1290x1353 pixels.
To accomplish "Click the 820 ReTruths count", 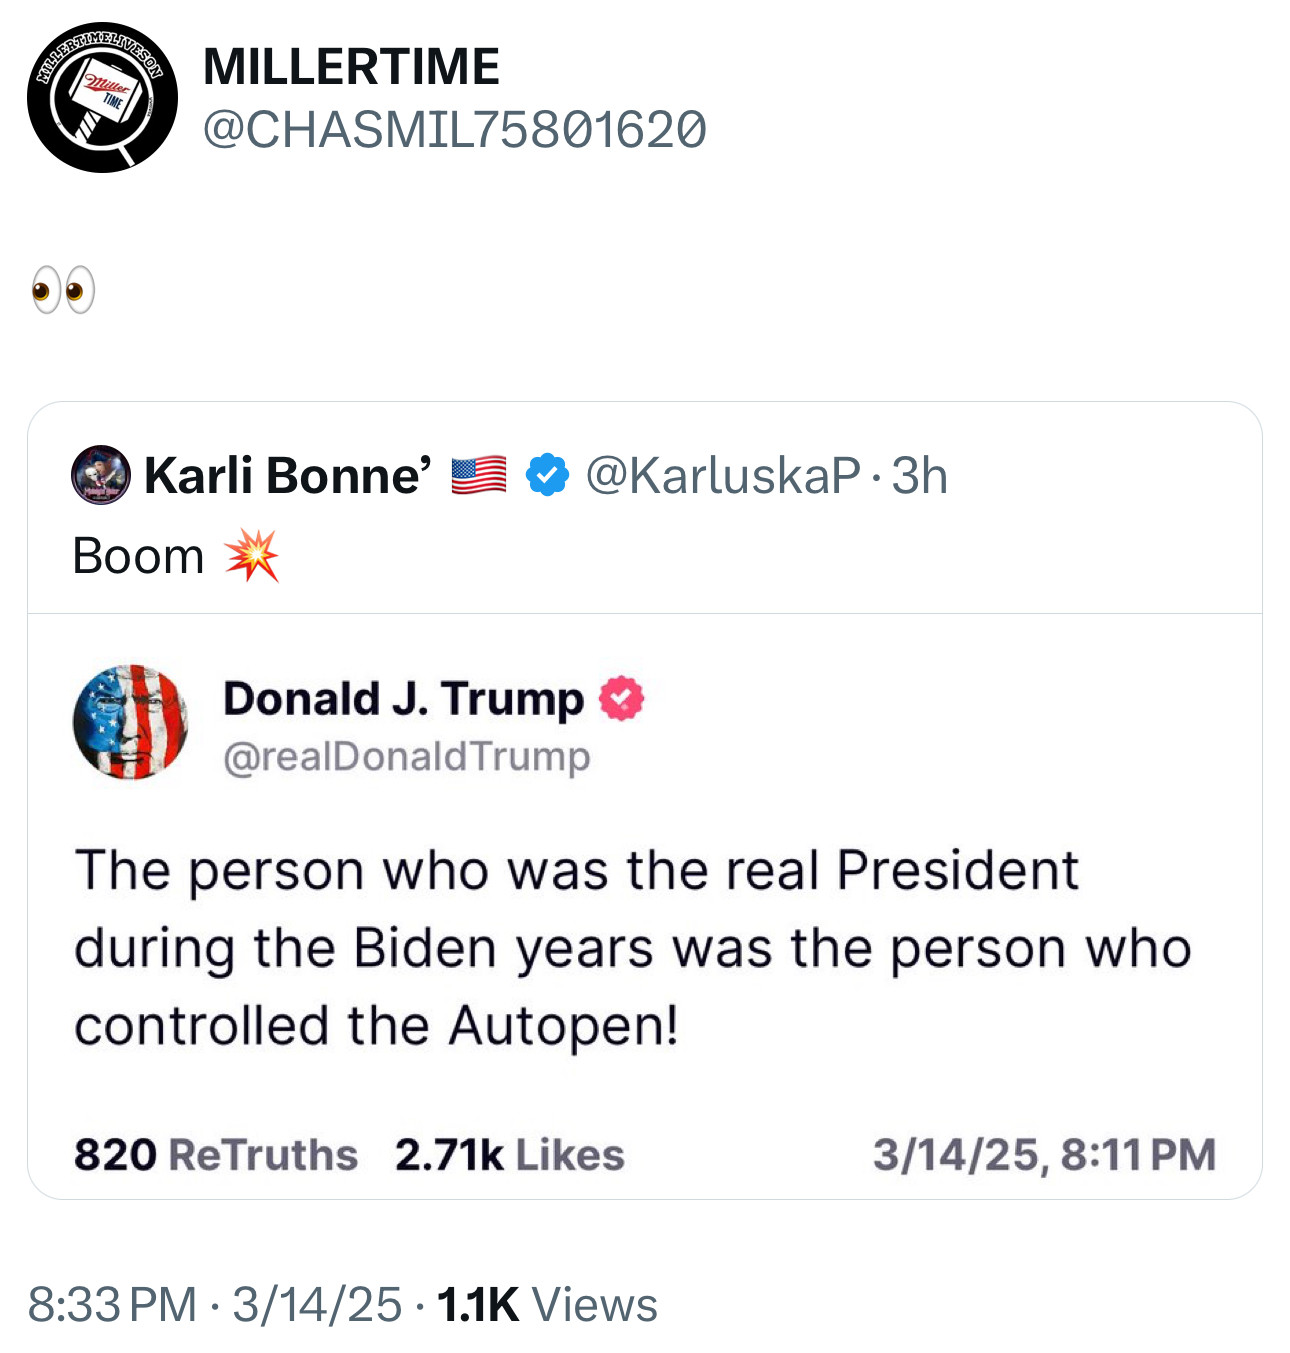I will tap(215, 1155).
